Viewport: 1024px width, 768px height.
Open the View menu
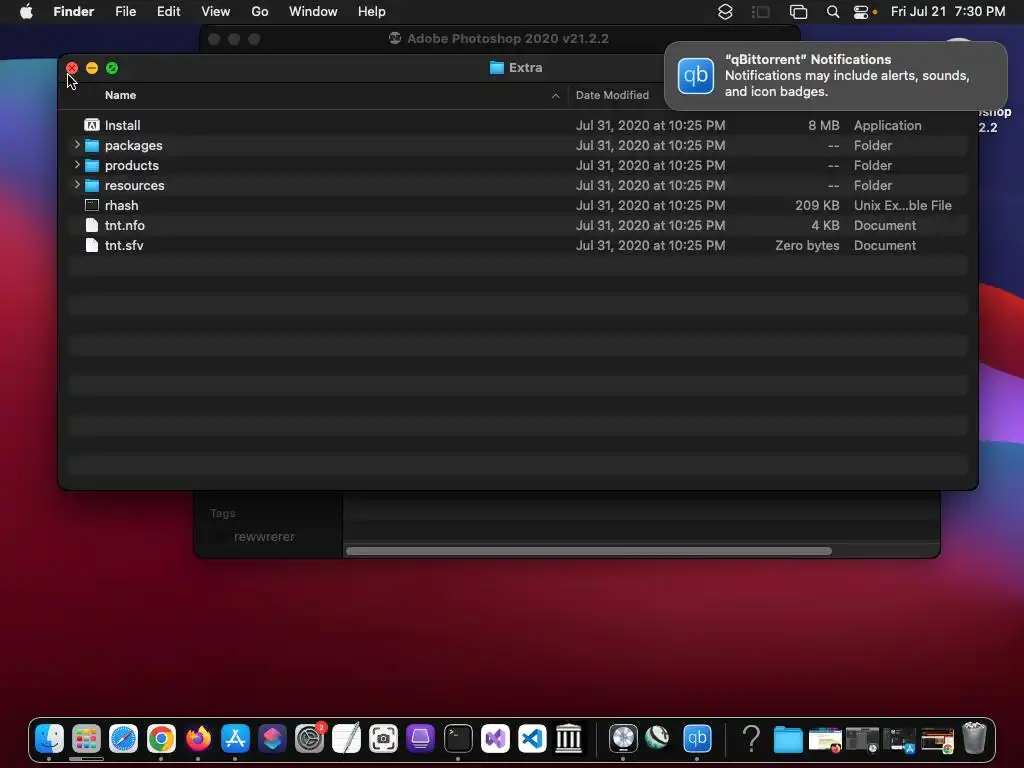tap(216, 12)
